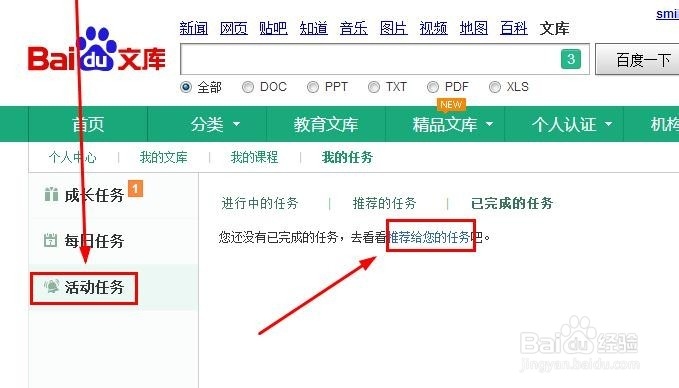Click the 文库 label in top links

554,29
